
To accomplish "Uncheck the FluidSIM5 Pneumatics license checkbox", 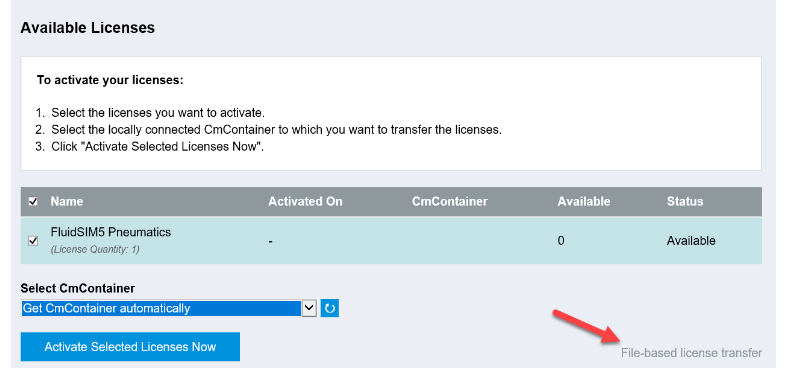I will tap(33, 241).
